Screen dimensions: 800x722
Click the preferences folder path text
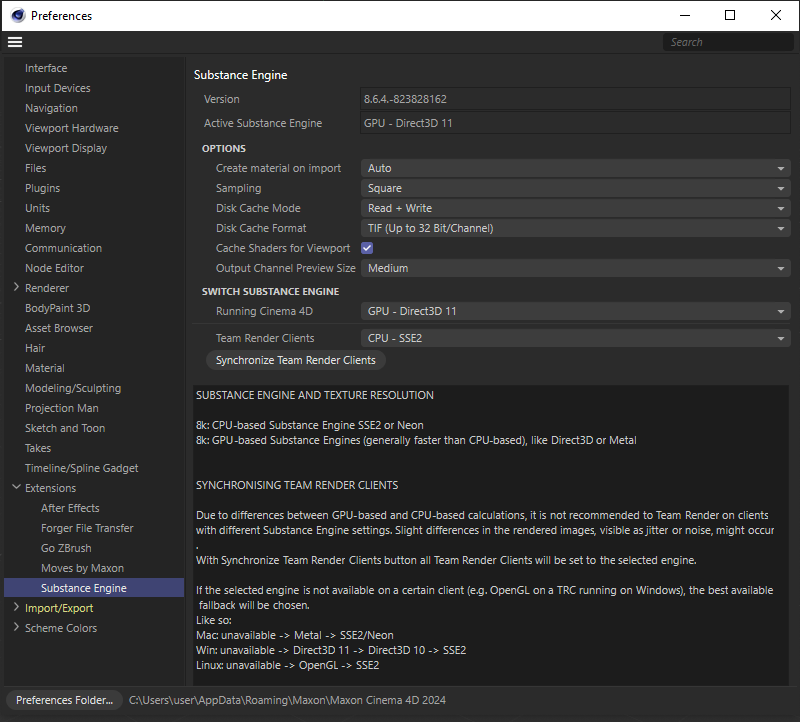point(287,700)
